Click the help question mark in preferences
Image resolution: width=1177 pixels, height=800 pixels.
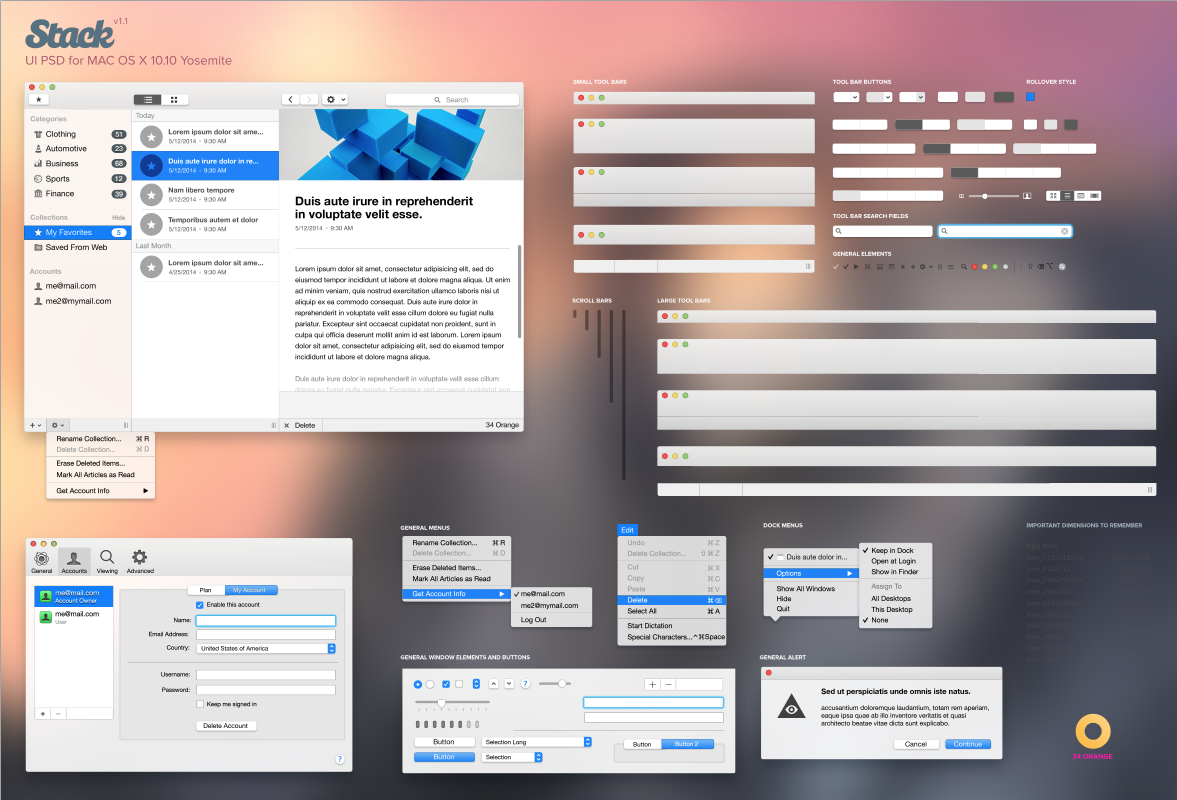pyautogui.click(x=339, y=759)
